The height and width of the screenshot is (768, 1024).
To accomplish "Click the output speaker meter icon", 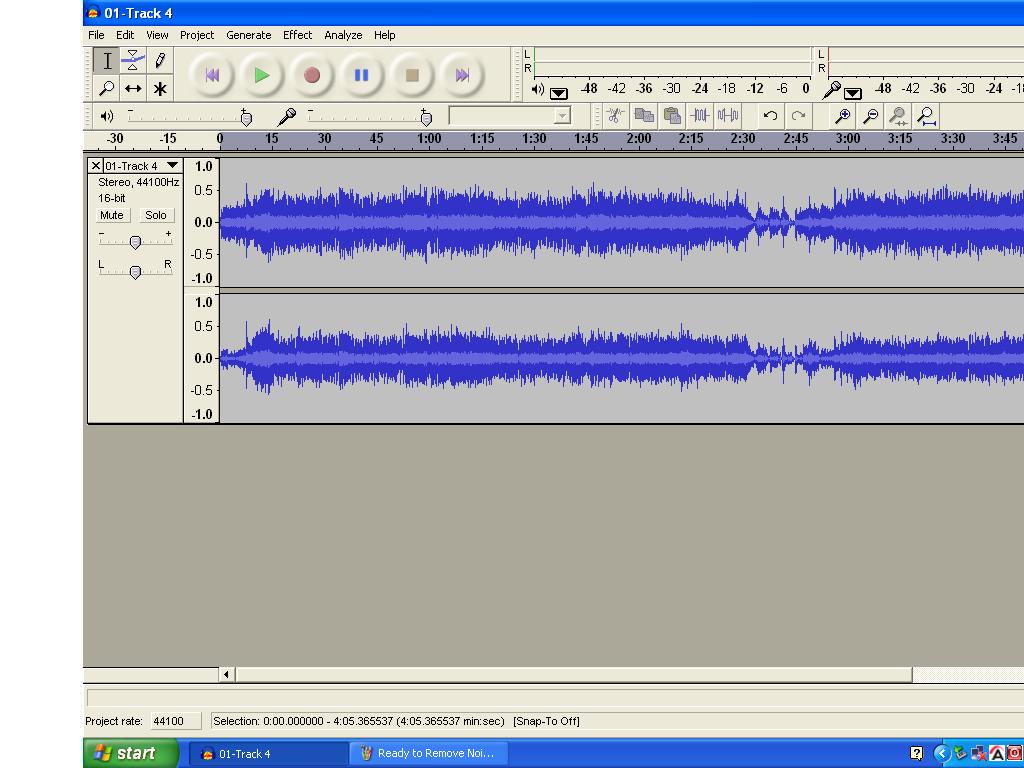I will point(538,89).
